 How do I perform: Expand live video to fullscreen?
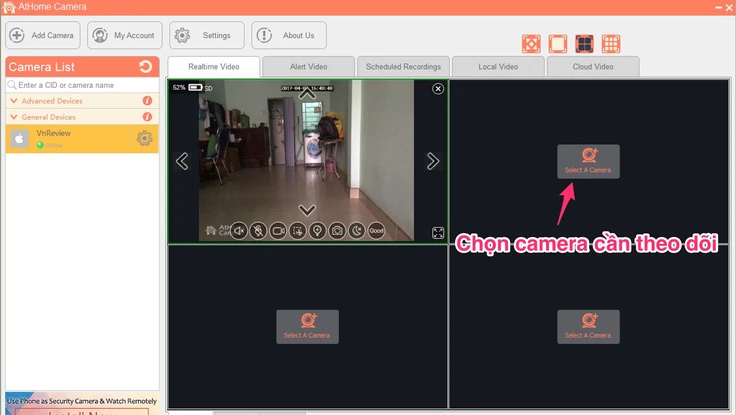(438, 233)
